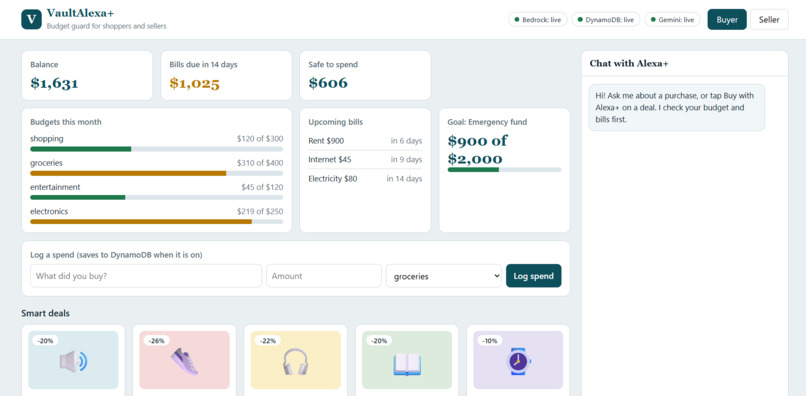Click the '$900 of $2,000' goal text
Viewport: 806px width, 396px height.
478,150
